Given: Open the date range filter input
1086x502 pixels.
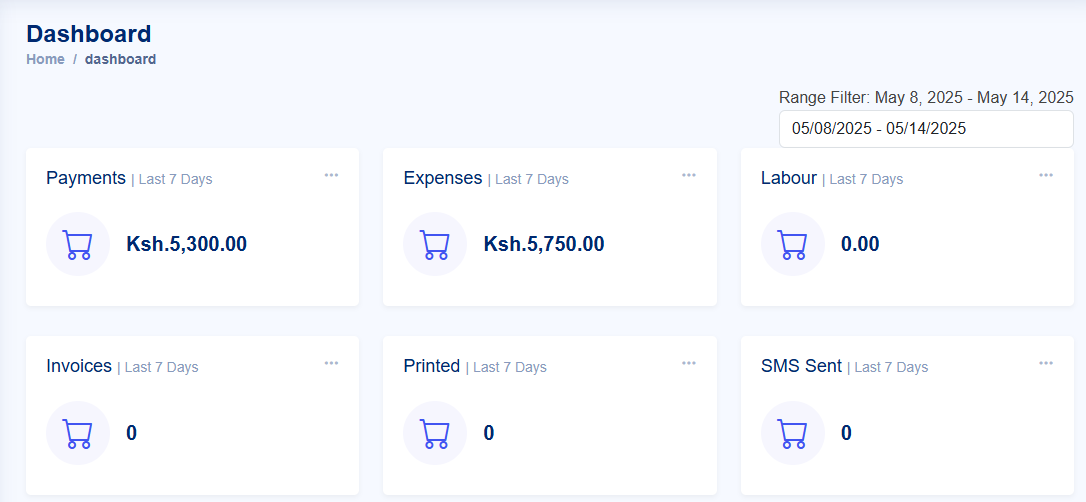Looking at the screenshot, I should 926,129.
